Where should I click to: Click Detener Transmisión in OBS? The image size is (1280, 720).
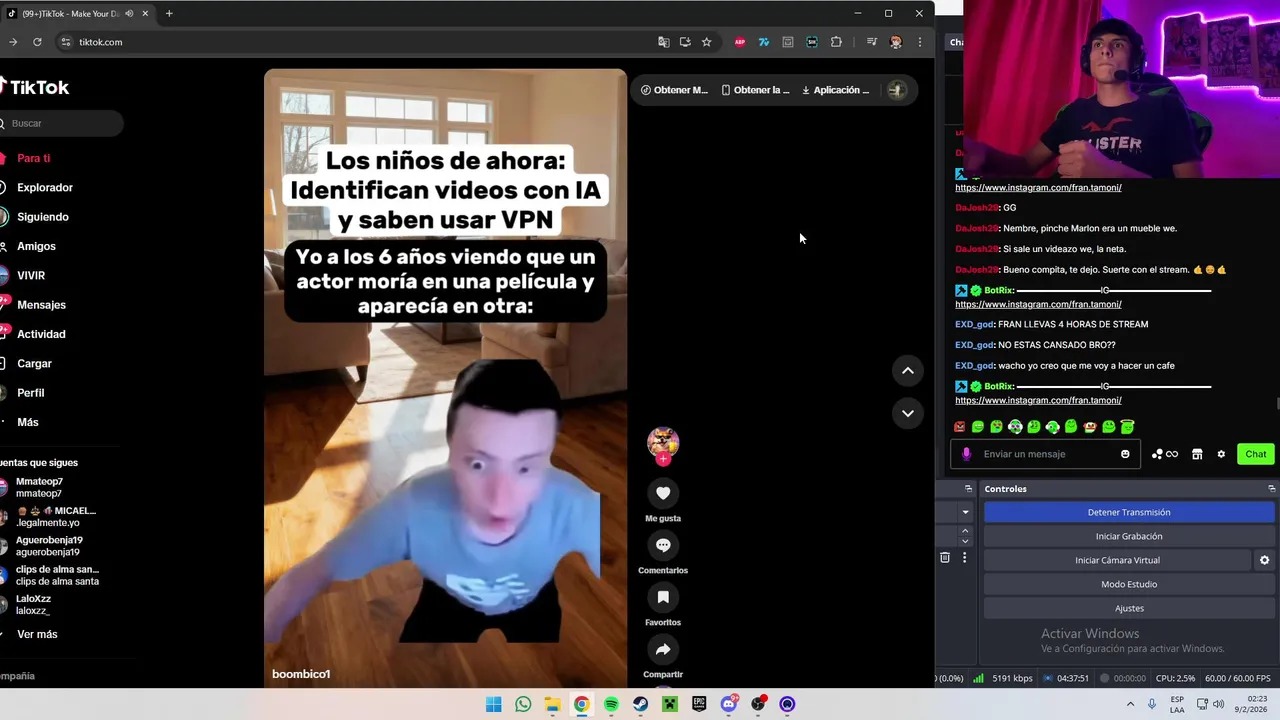(1129, 512)
